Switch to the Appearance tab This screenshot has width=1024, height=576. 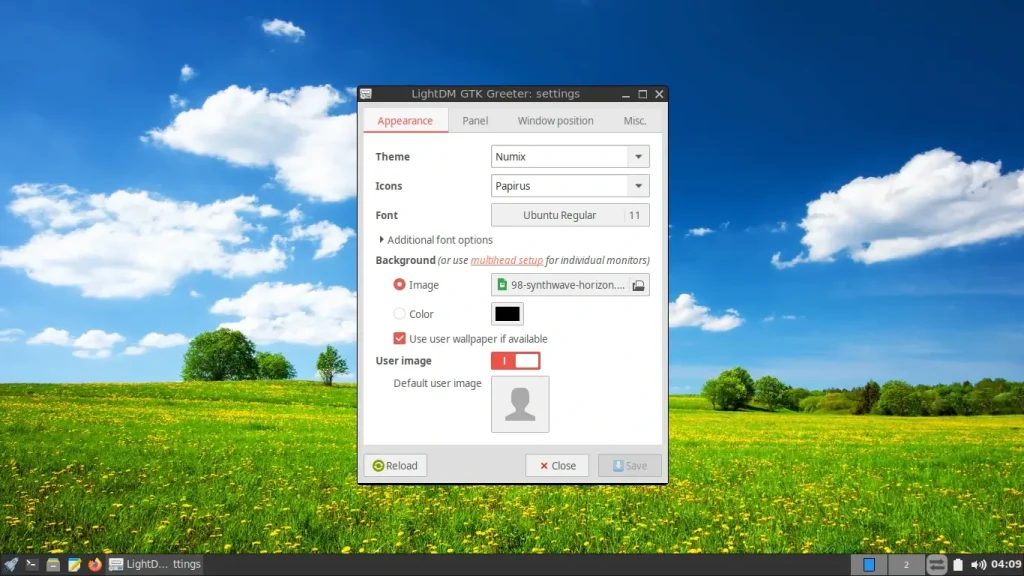click(405, 121)
